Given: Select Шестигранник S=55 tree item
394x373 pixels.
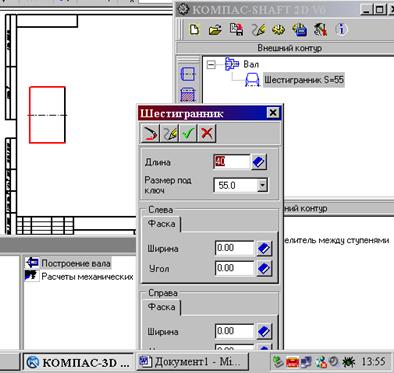Looking at the screenshot, I should pyautogui.click(x=304, y=80).
